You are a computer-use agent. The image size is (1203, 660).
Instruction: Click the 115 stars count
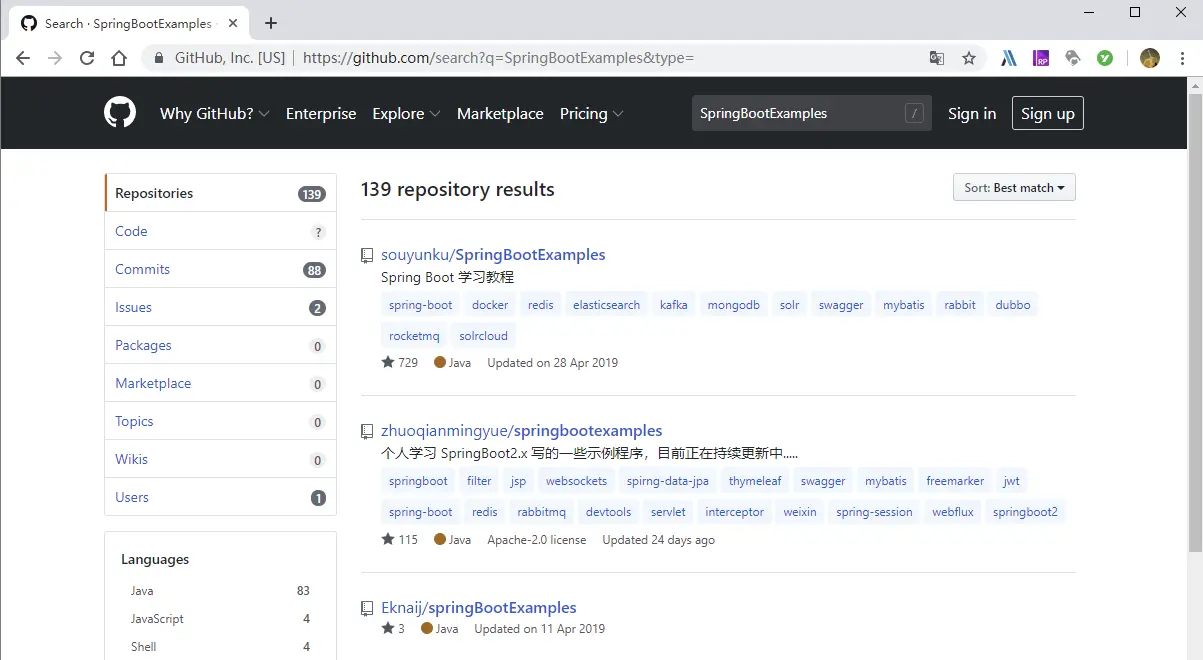click(x=400, y=540)
